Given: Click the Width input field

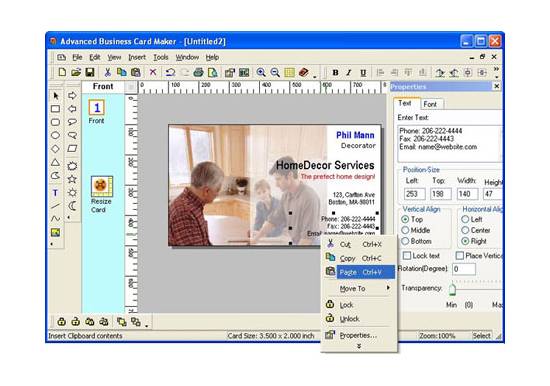Looking at the screenshot, I should (467, 194).
